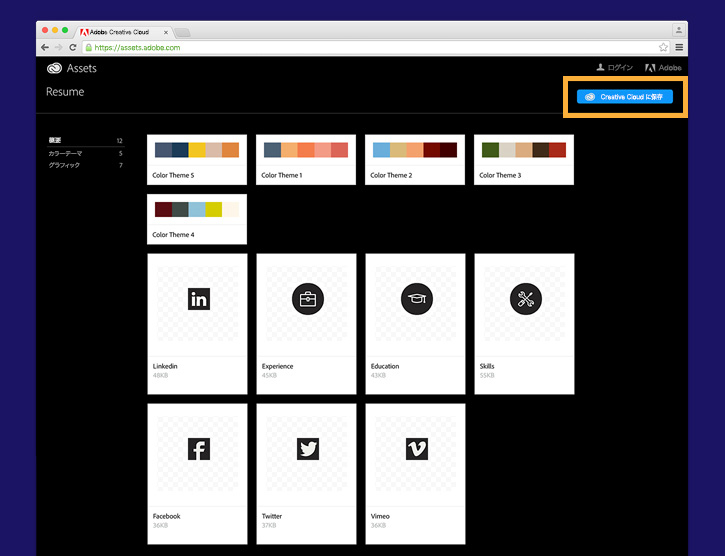Viewport: 725px width, 556px height.
Task: Click the Skills tools icon
Action: [x=526, y=299]
